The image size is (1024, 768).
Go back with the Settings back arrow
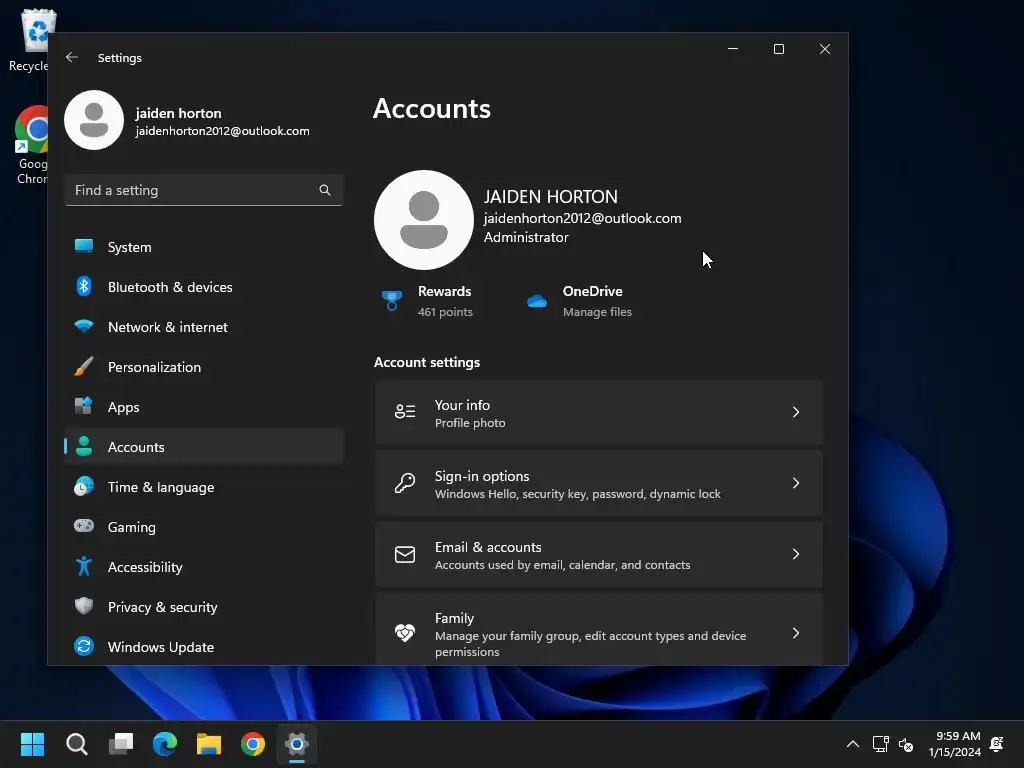pos(72,57)
